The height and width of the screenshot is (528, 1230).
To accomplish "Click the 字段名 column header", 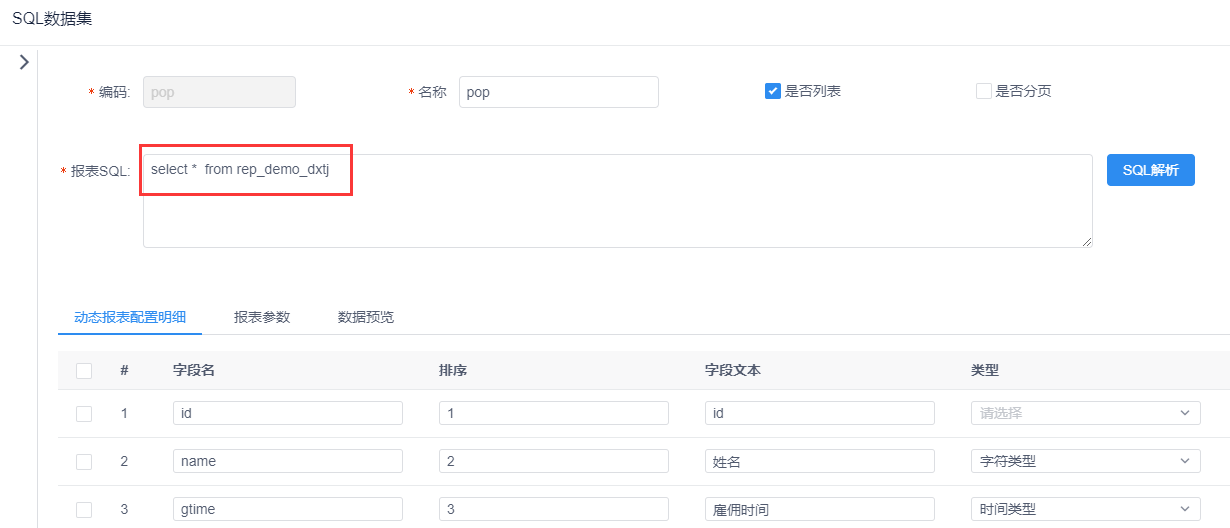I will click(x=194, y=370).
